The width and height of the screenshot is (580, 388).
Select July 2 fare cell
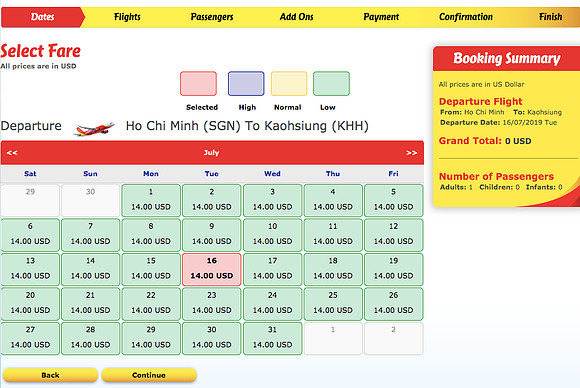[212, 200]
